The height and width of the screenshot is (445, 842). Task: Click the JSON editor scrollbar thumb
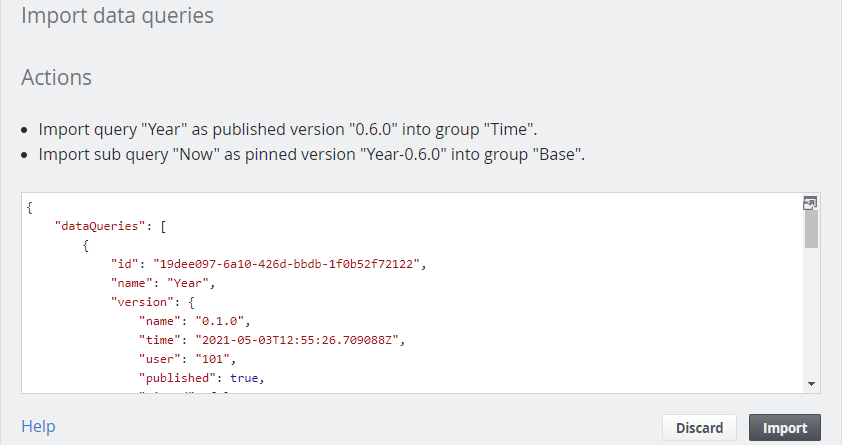pyautogui.click(x=811, y=229)
